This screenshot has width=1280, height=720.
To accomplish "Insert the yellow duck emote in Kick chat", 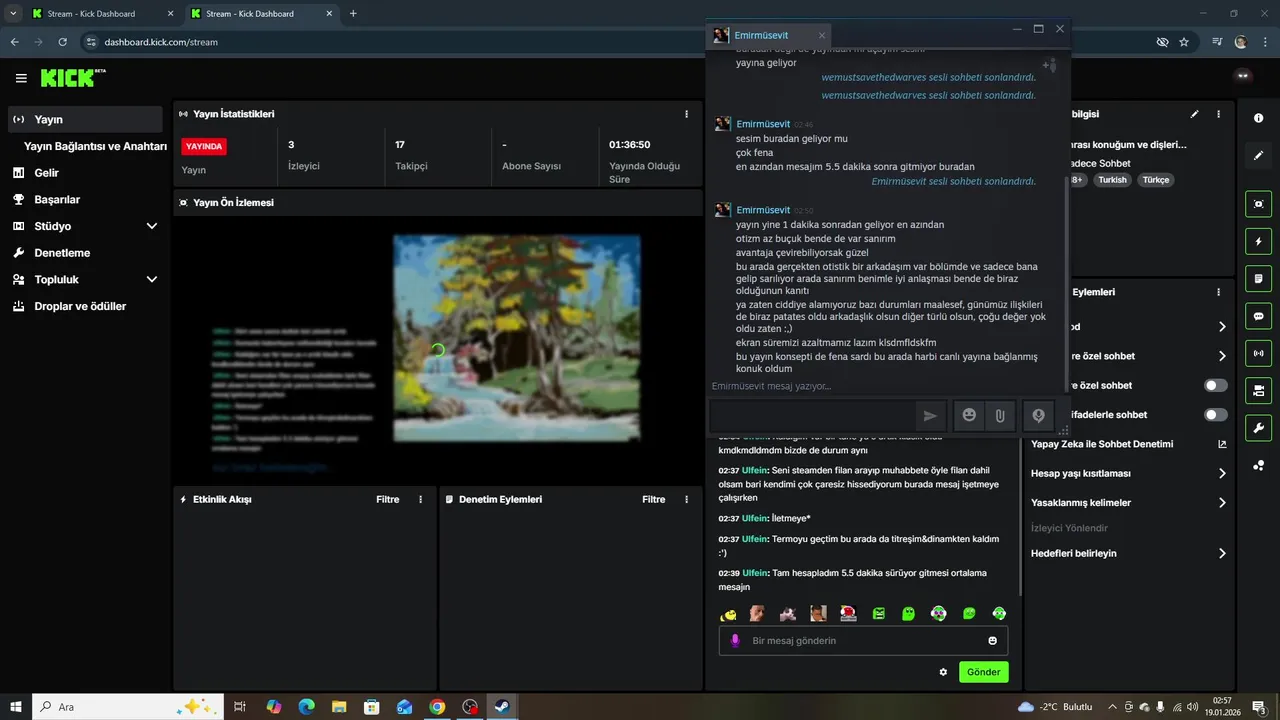I will tap(729, 613).
